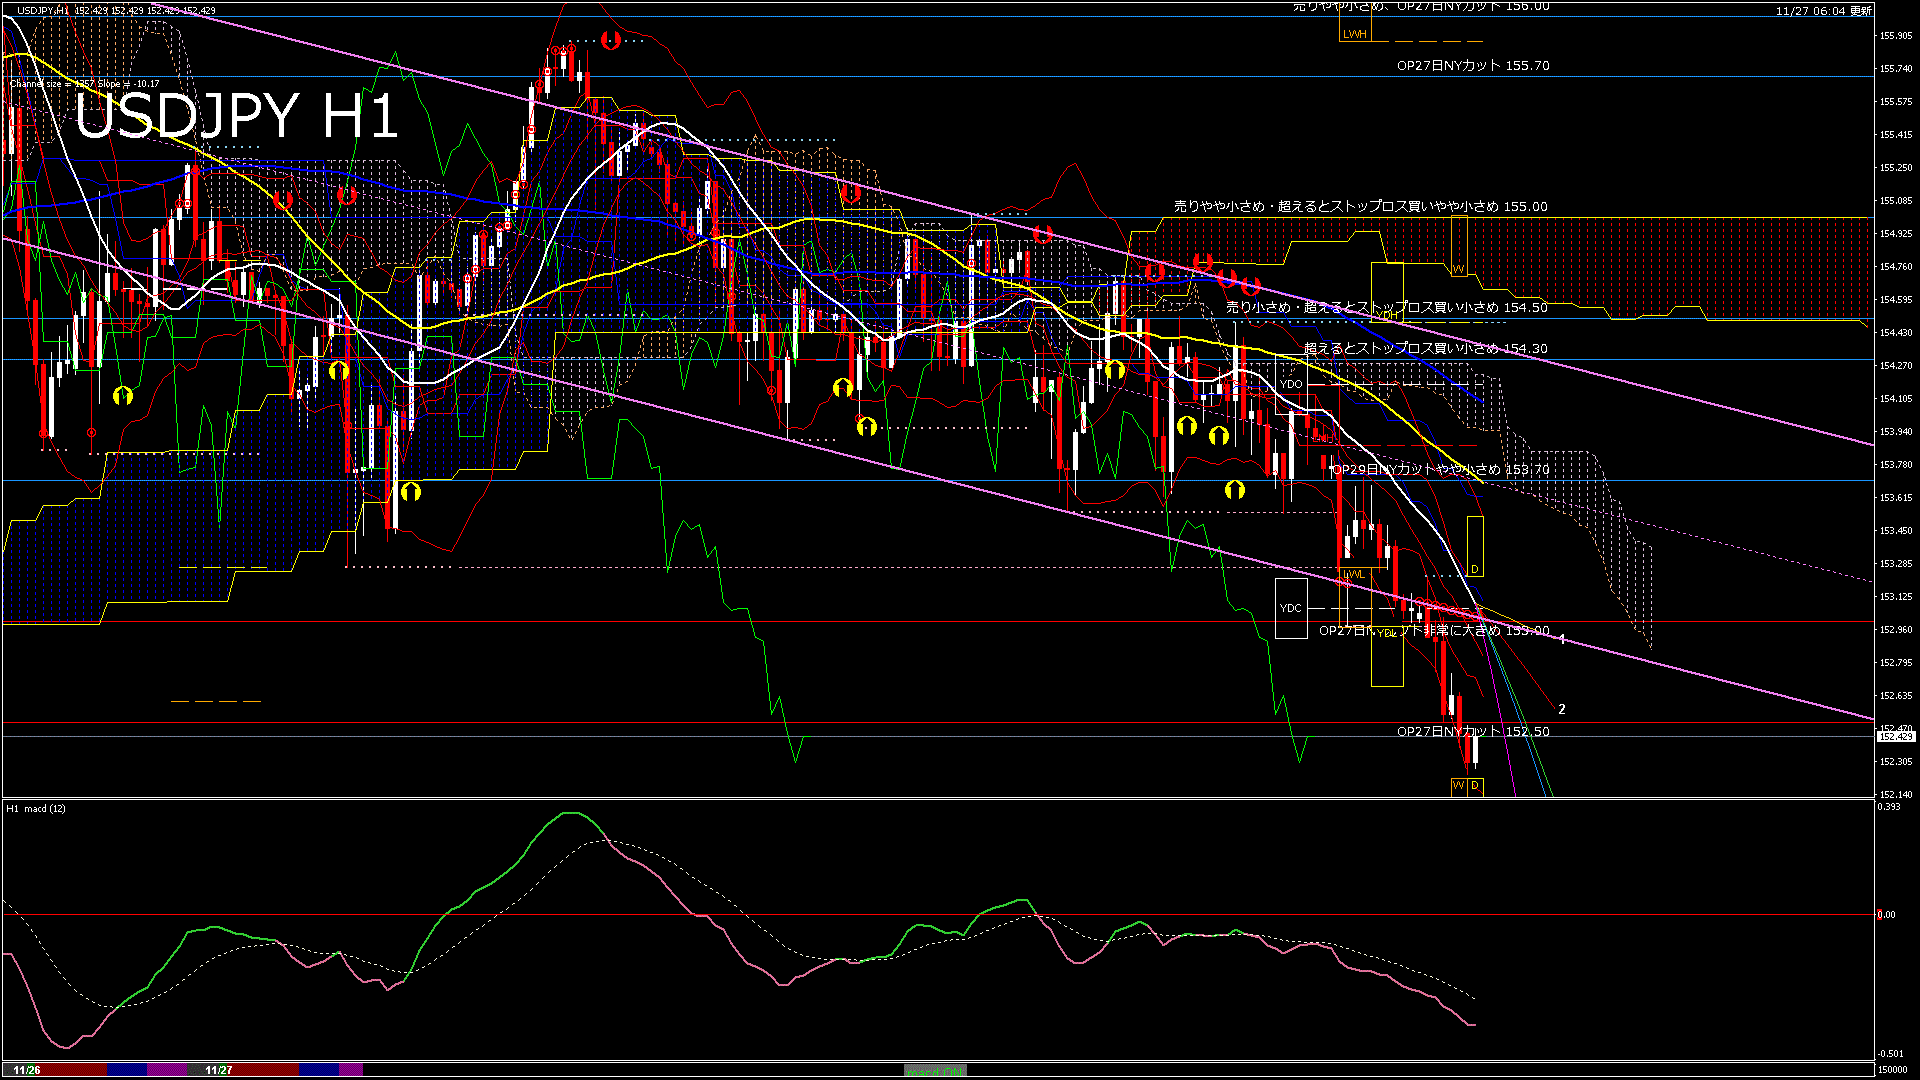
Task: Click the blue session bar after 11/27
Action: (x=319, y=1070)
